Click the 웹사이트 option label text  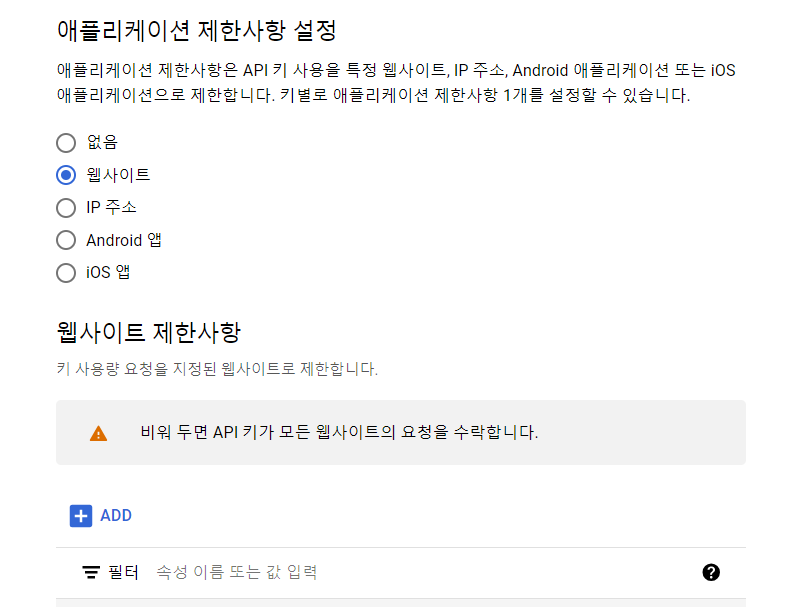(118, 175)
